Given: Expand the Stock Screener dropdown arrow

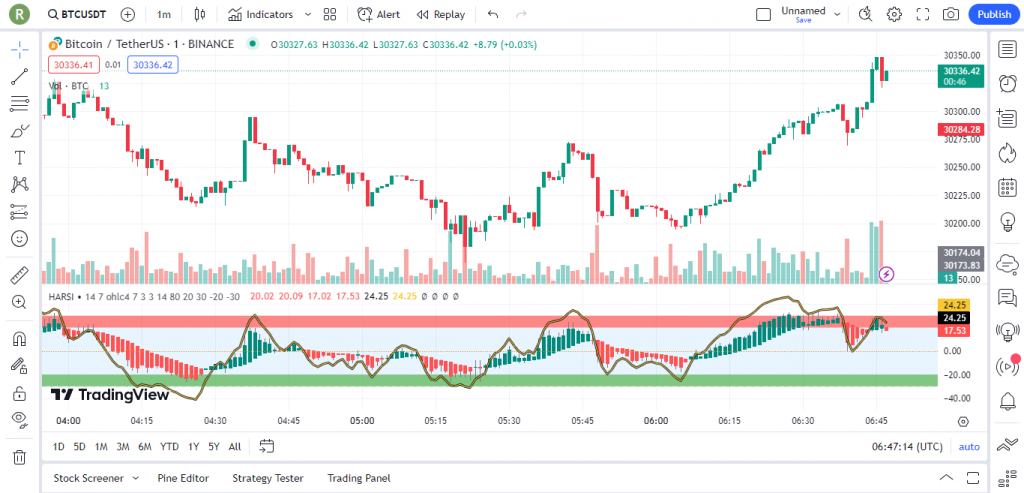Looking at the screenshot, I should click(135, 478).
